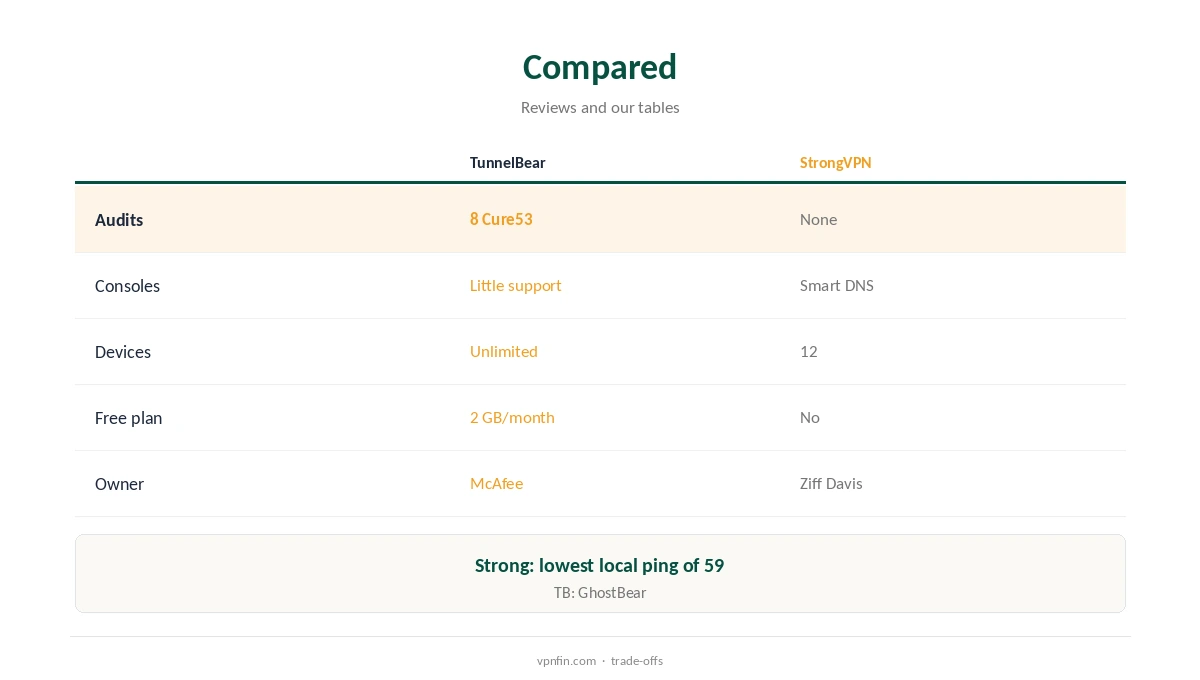Click the 'Ziff Davis' owner cell

[x=831, y=483]
